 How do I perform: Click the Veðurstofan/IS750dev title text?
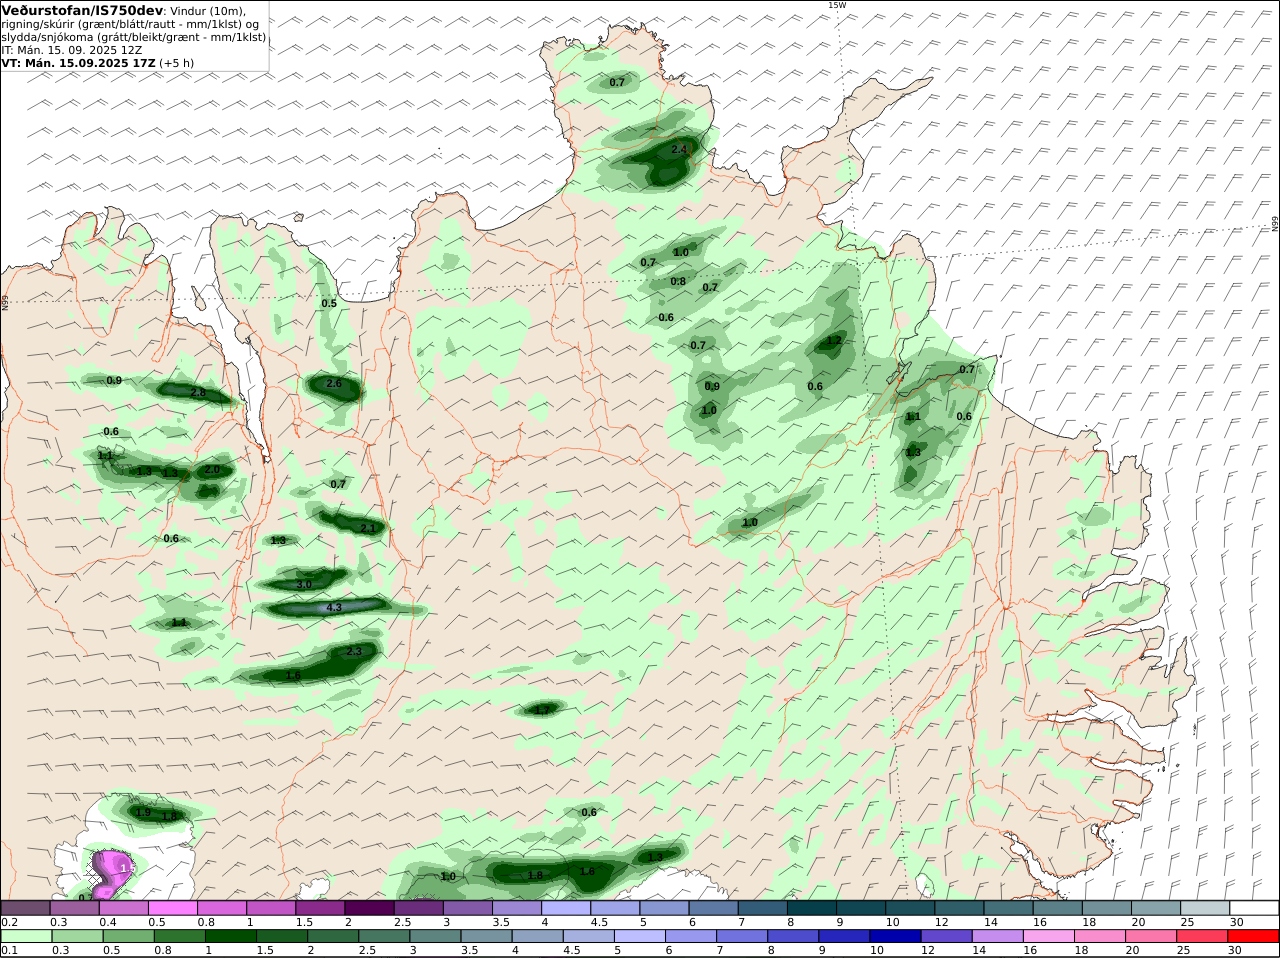tap(83, 10)
